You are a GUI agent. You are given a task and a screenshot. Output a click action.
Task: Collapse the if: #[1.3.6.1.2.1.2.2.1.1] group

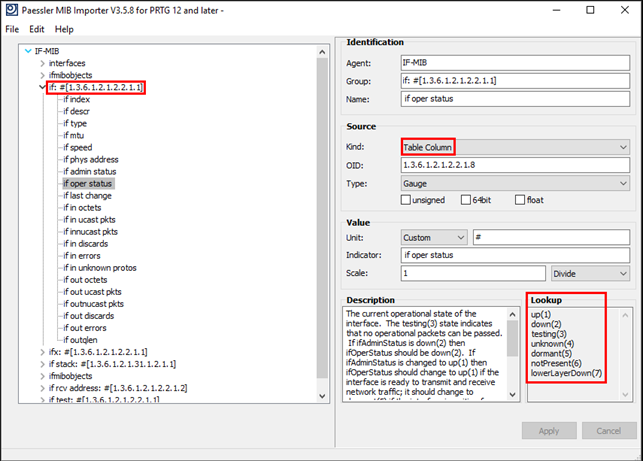coord(42,87)
